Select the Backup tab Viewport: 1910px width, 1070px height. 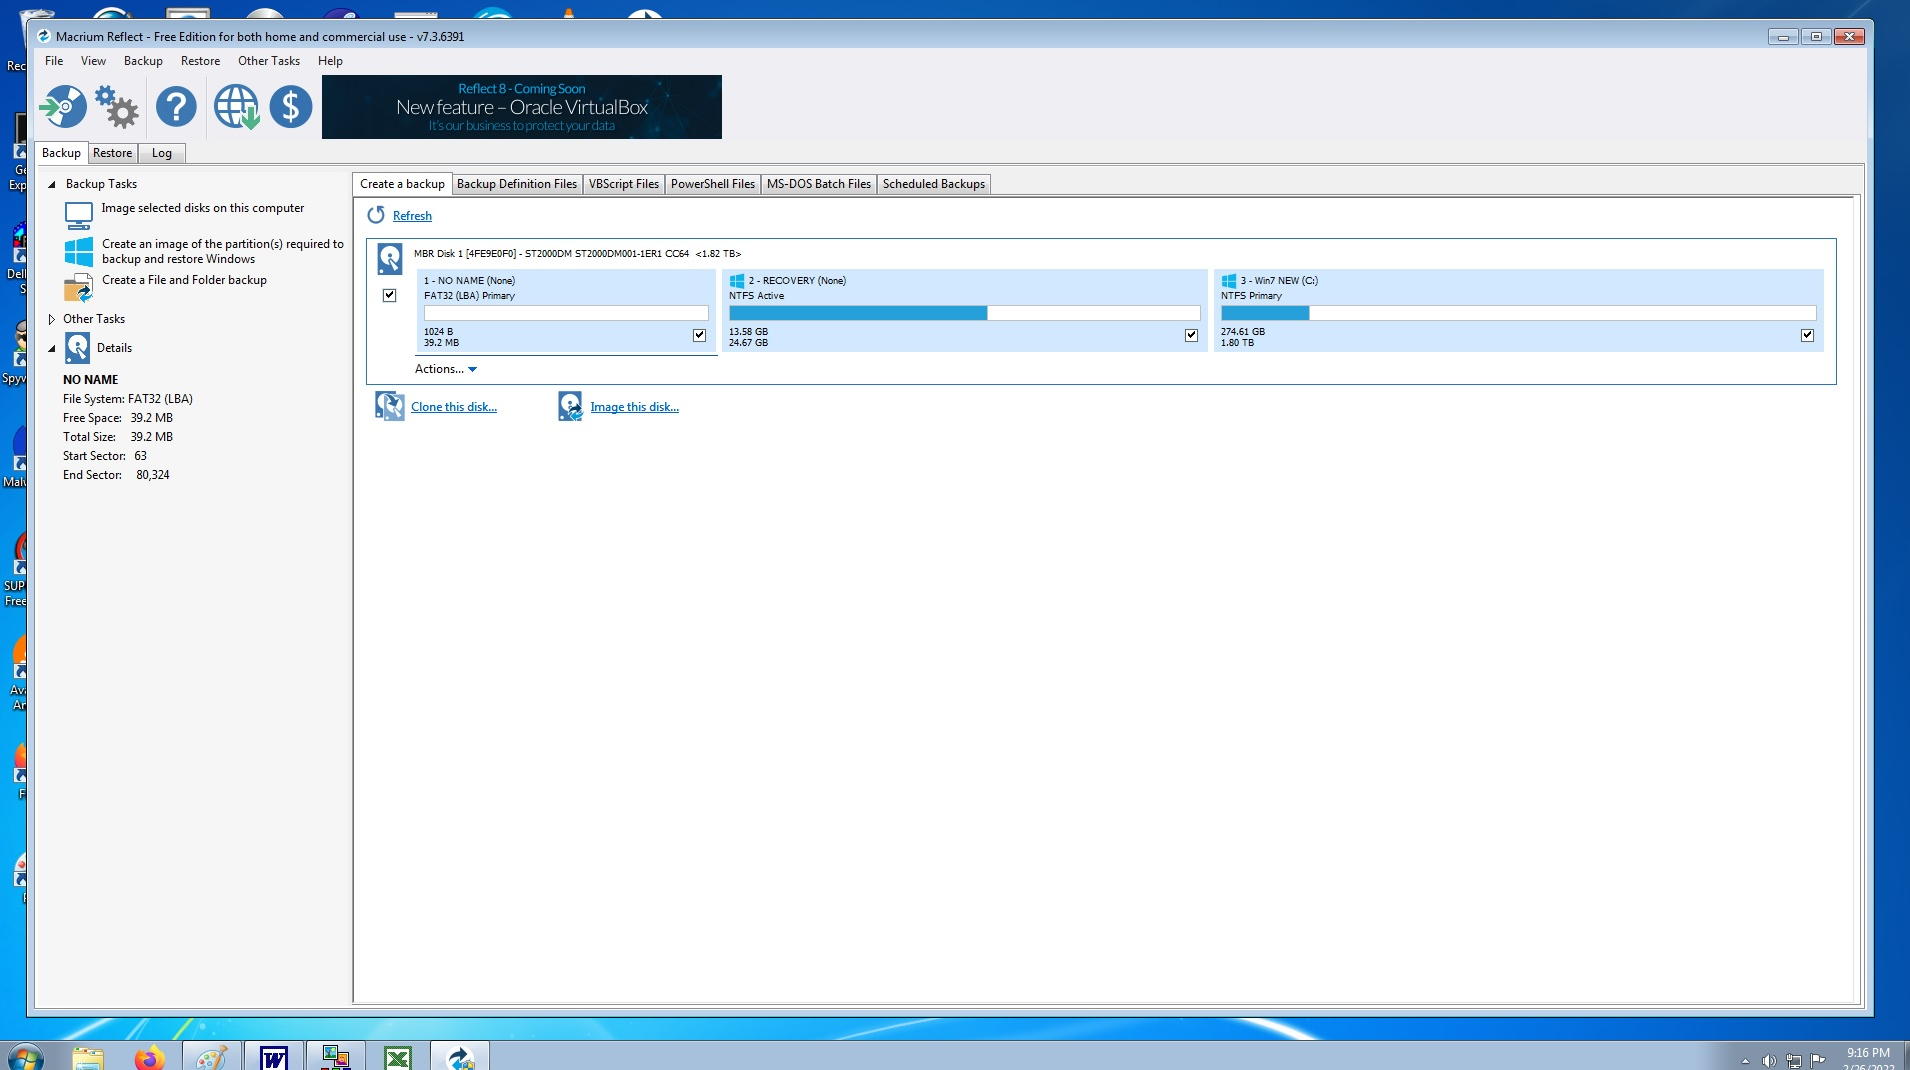click(61, 153)
